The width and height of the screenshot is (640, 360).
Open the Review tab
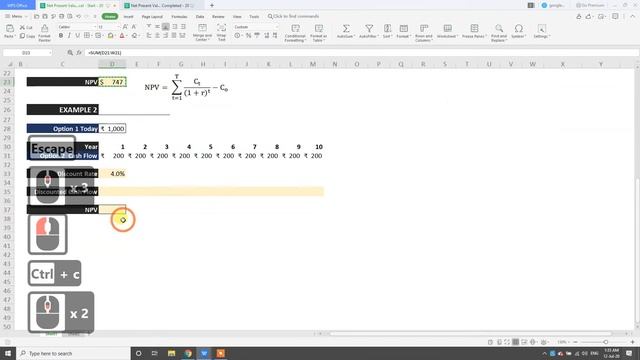218,16
